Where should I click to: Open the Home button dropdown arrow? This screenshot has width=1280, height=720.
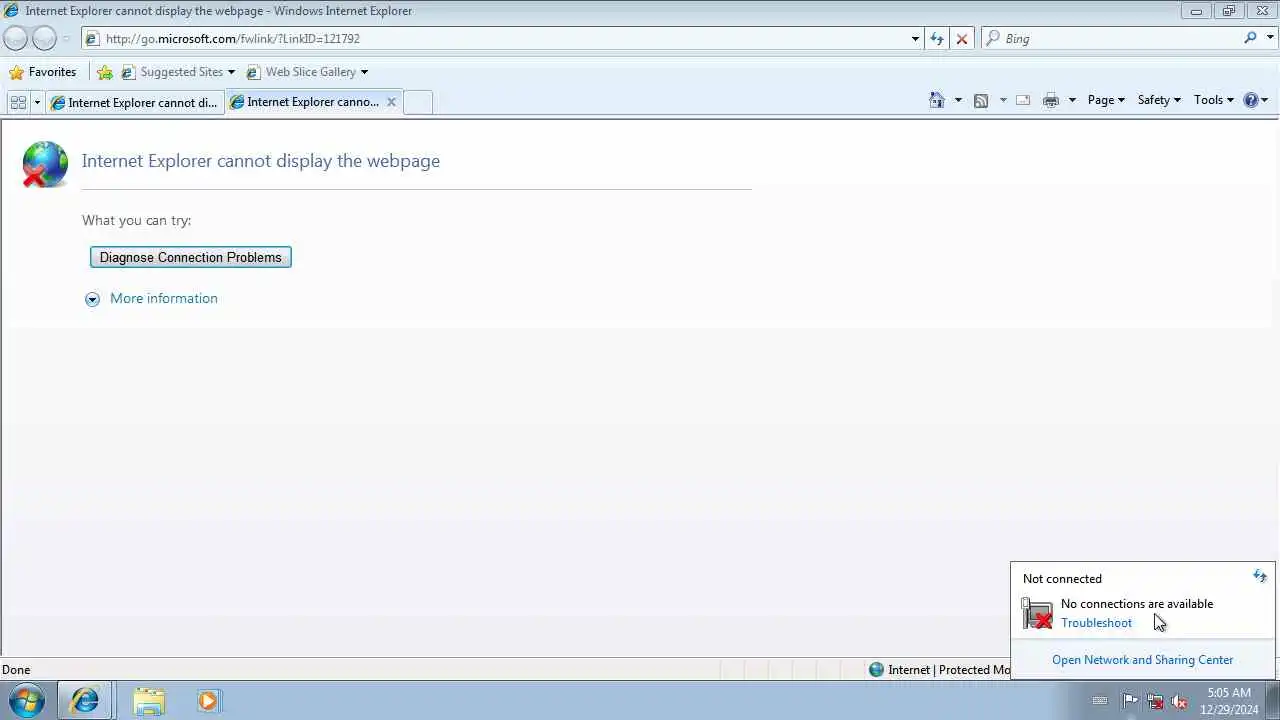coord(958,100)
